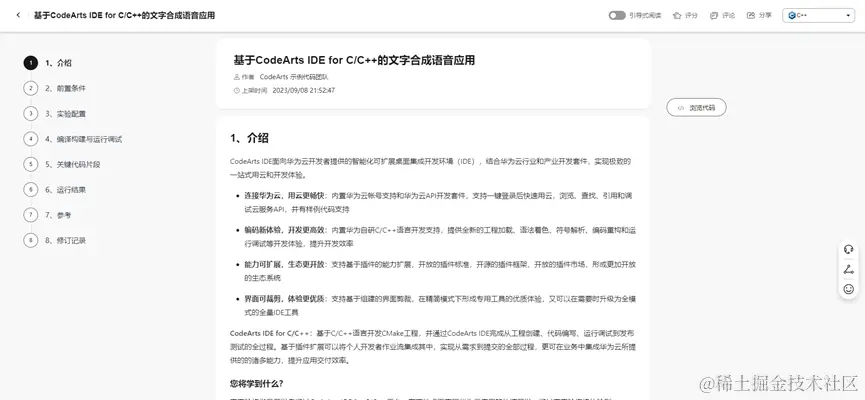Click the step 5 number circle
Screen dimensions: 865x400
coord(31,164)
